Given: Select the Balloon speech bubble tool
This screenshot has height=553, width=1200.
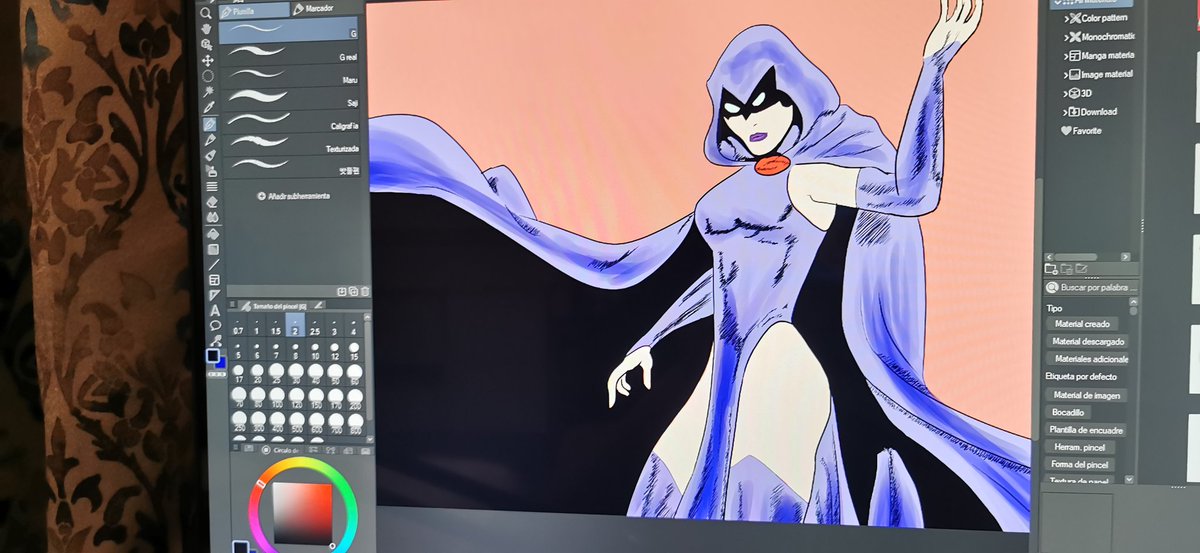Looking at the screenshot, I should coord(215,325).
